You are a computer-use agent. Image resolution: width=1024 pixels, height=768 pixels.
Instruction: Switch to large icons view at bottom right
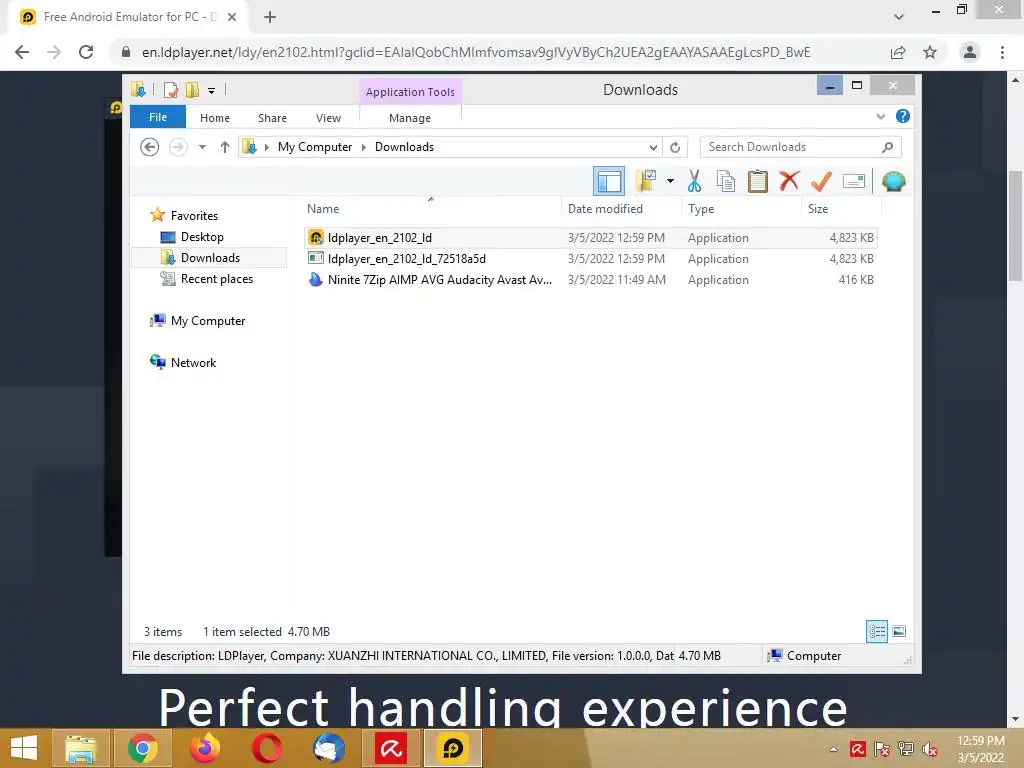(x=899, y=631)
